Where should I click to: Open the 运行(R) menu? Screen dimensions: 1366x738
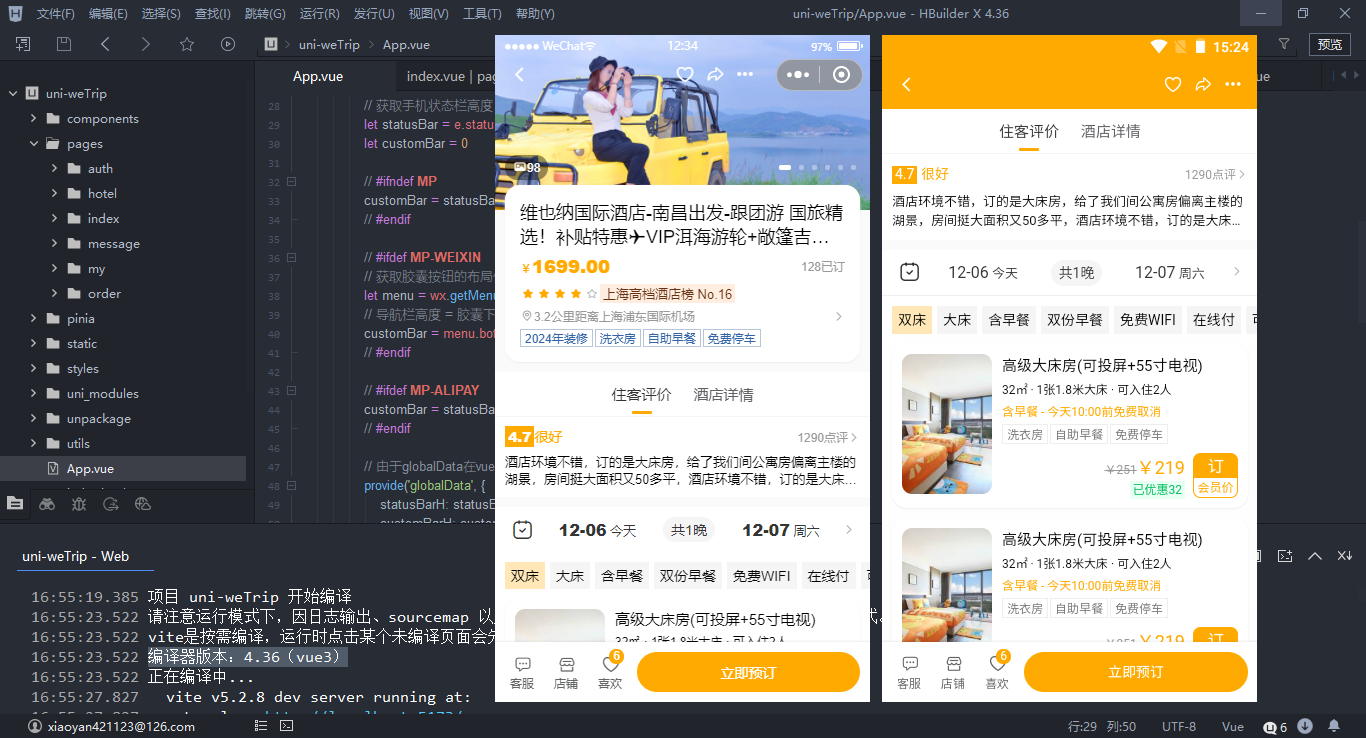(x=319, y=14)
